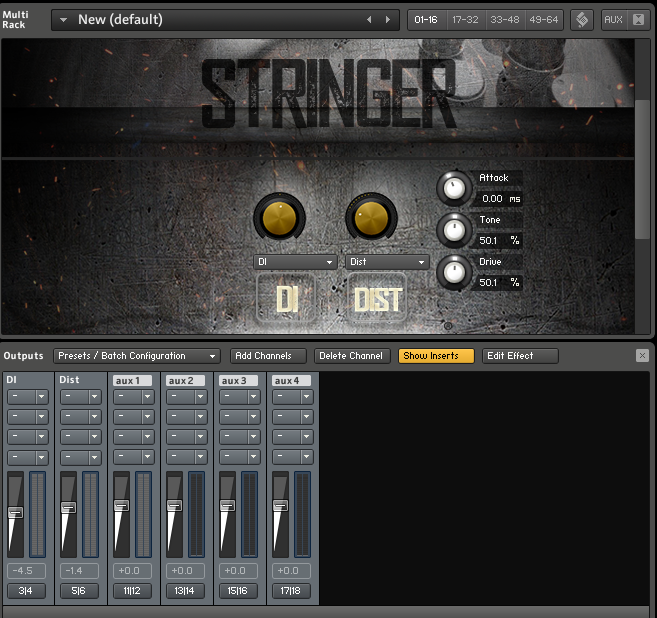Click the Dist channel fader handle

click(68, 508)
